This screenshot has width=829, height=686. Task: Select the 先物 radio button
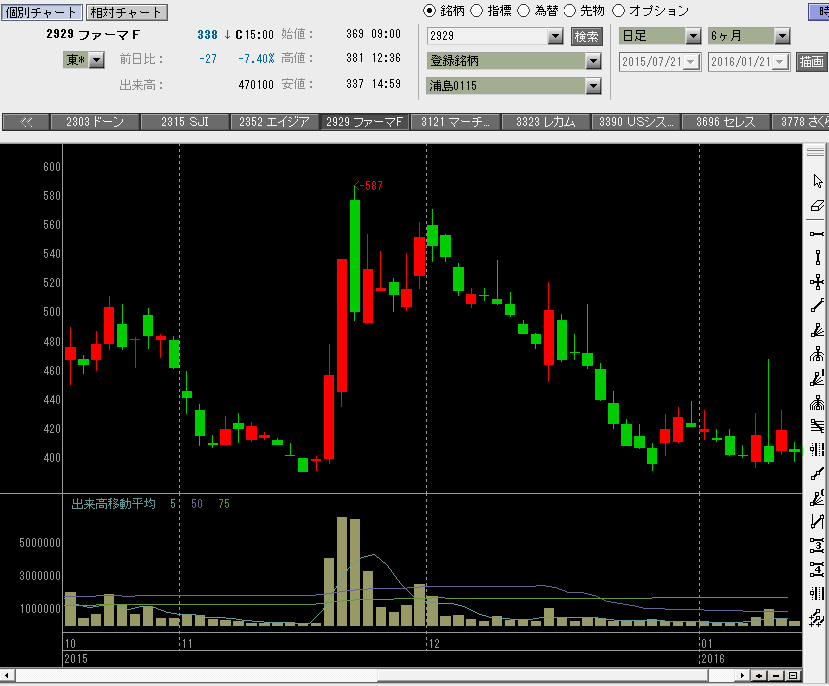tap(569, 11)
